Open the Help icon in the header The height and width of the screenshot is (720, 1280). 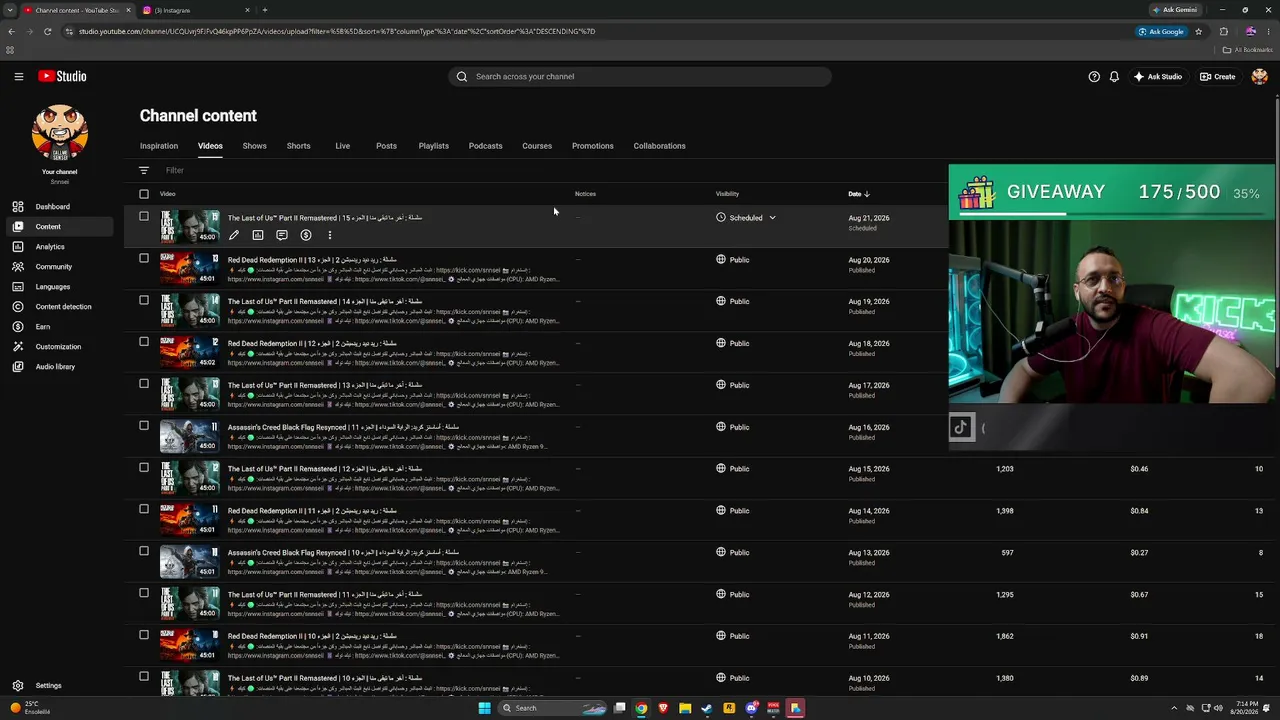coord(1094,76)
